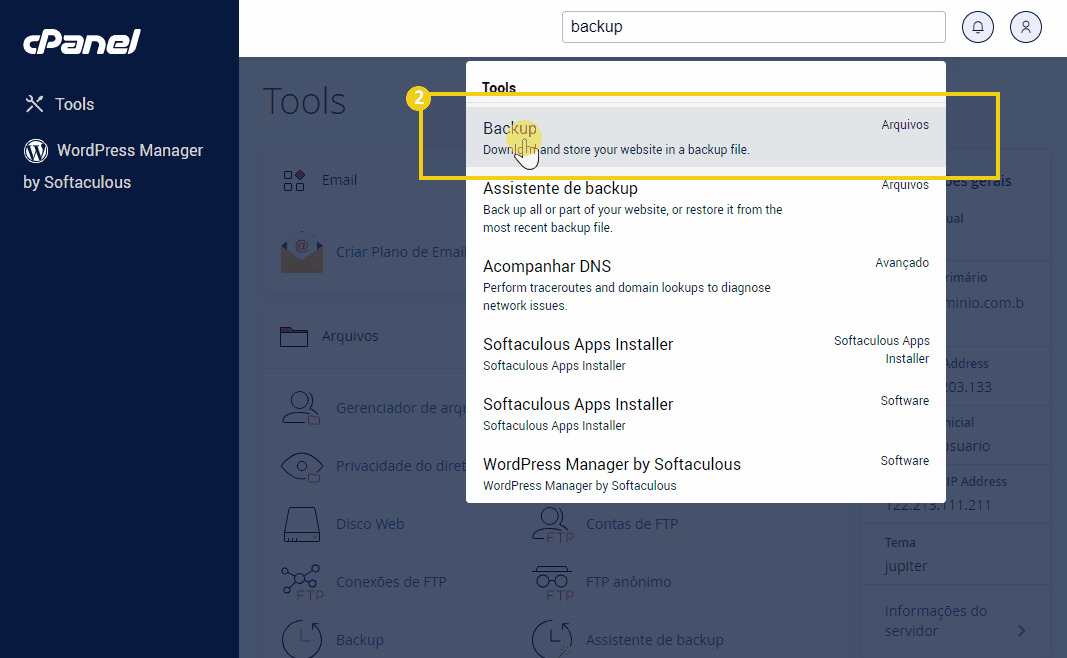Open Assistente de backup link at bottom
The image size is (1067, 658).
[x=655, y=640]
